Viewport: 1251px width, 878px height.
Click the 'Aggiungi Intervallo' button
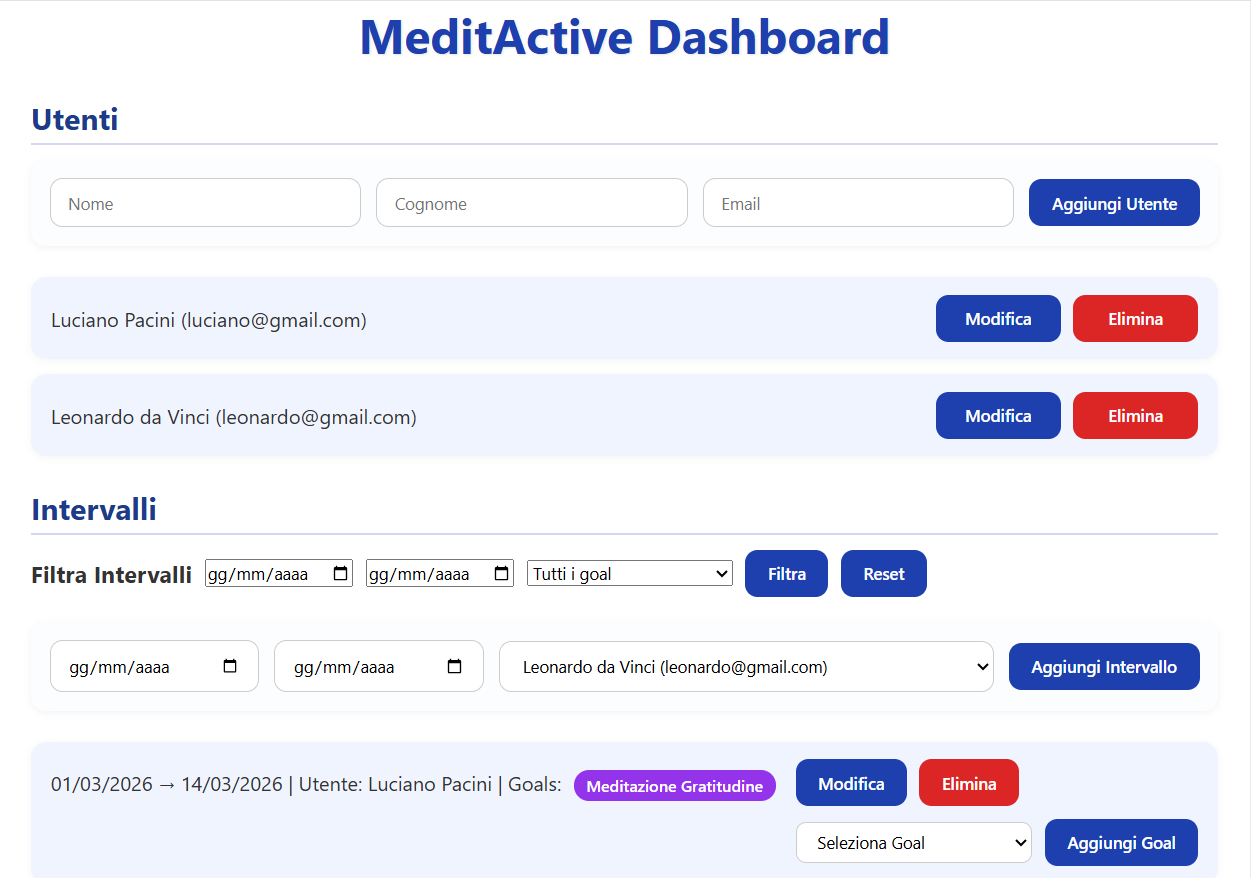point(1104,666)
